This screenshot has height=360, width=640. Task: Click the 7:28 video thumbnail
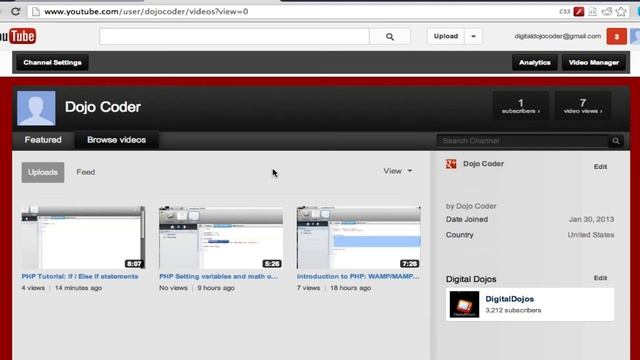pyautogui.click(x=359, y=238)
